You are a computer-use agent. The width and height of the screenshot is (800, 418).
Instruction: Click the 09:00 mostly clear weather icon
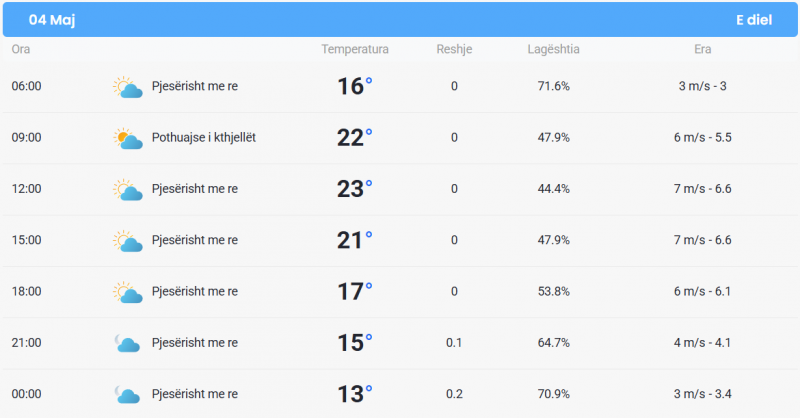click(128, 138)
